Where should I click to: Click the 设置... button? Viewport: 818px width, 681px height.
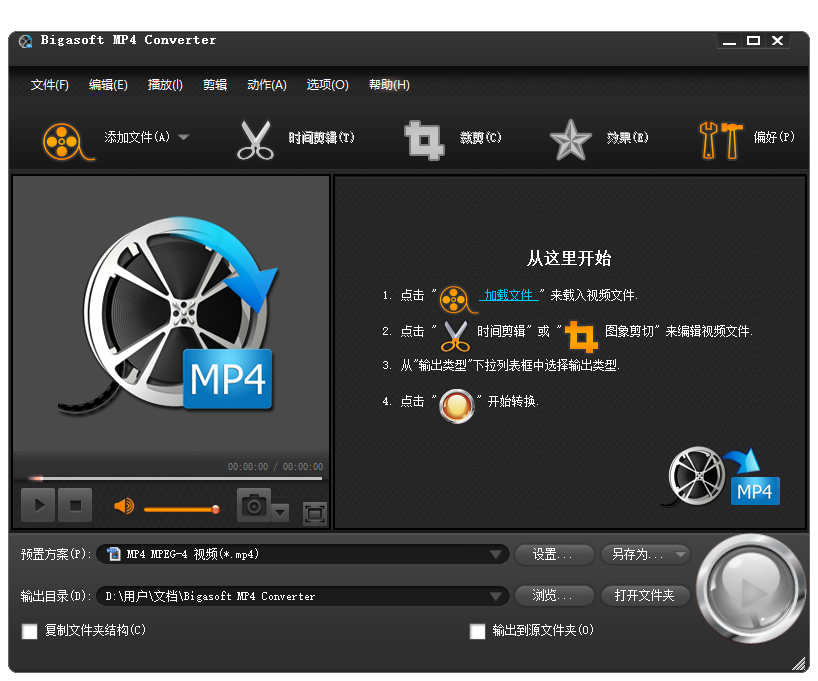pyautogui.click(x=554, y=554)
